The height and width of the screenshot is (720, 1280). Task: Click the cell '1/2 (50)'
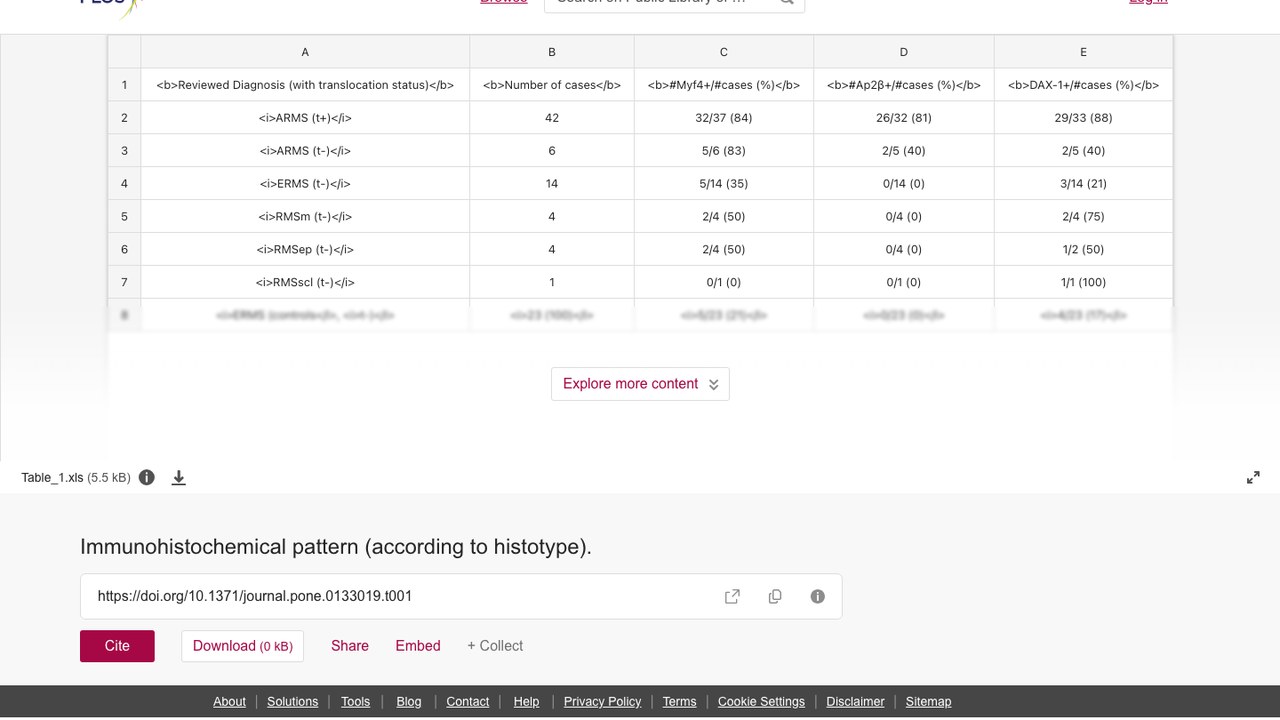tap(1083, 249)
